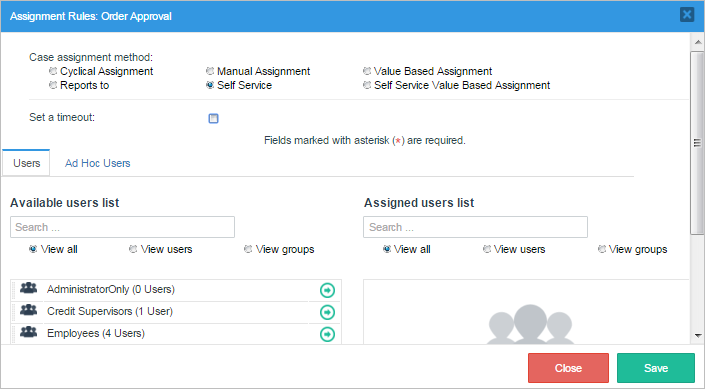Assign Credit Supervisors group using arrow icon
The image size is (705, 389).
[327, 312]
